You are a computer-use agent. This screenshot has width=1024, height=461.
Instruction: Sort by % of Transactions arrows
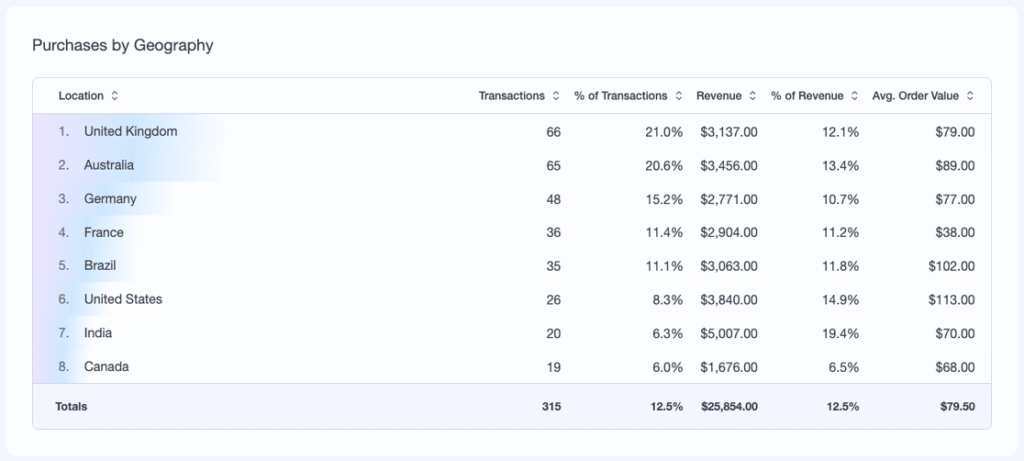pyautogui.click(x=679, y=96)
